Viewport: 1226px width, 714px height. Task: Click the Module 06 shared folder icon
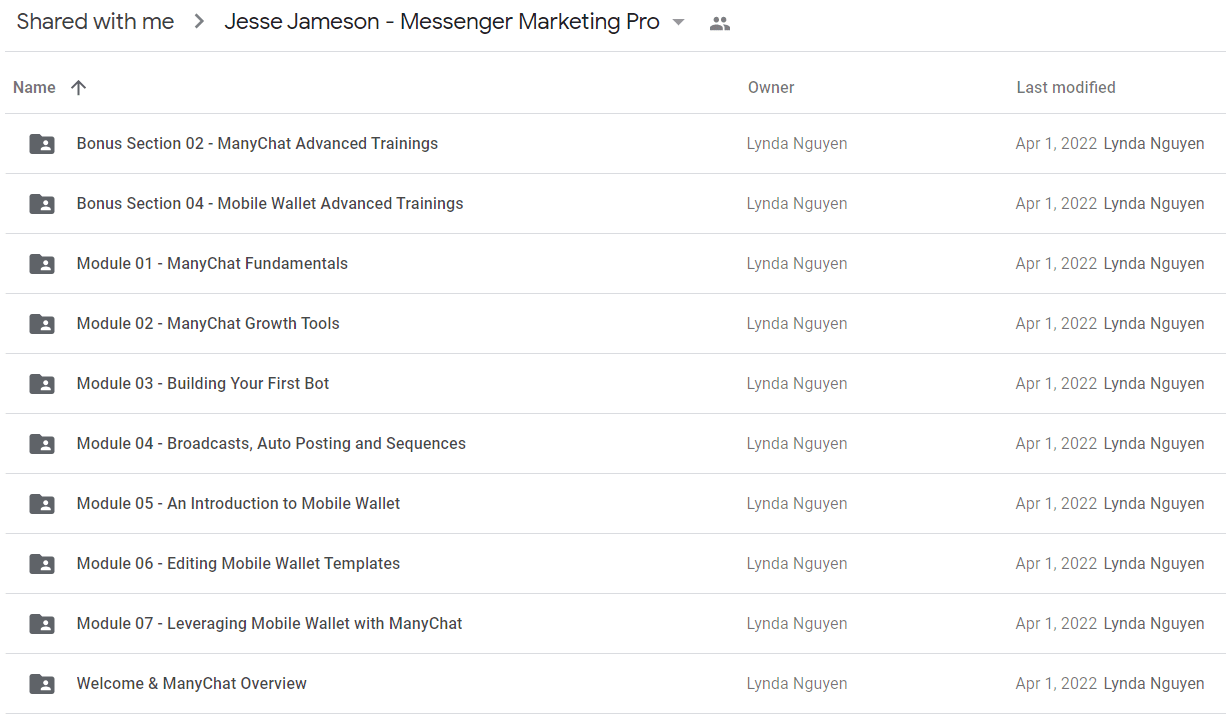42,564
